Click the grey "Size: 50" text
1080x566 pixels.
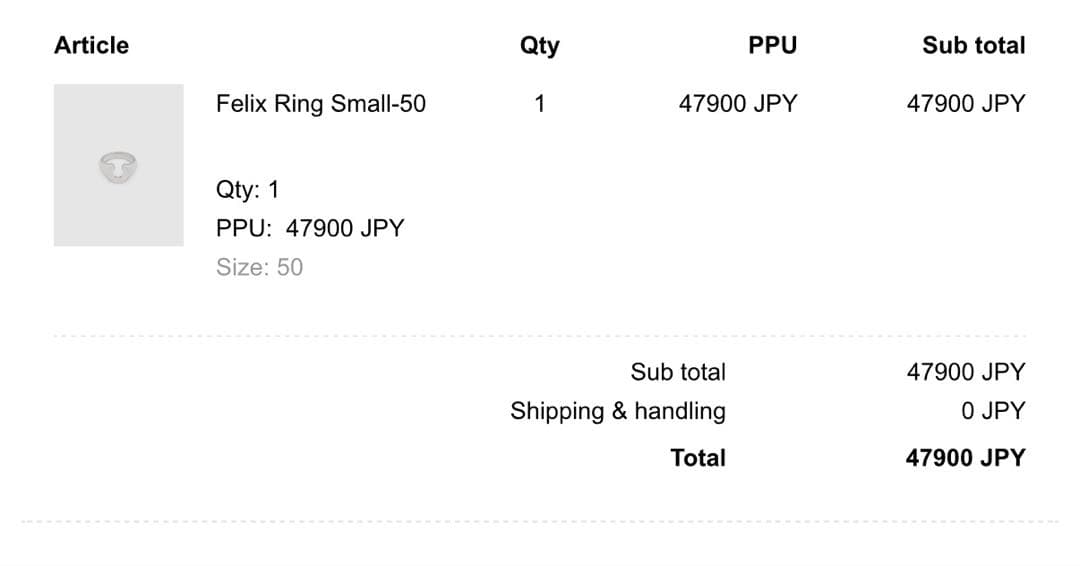(x=259, y=267)
